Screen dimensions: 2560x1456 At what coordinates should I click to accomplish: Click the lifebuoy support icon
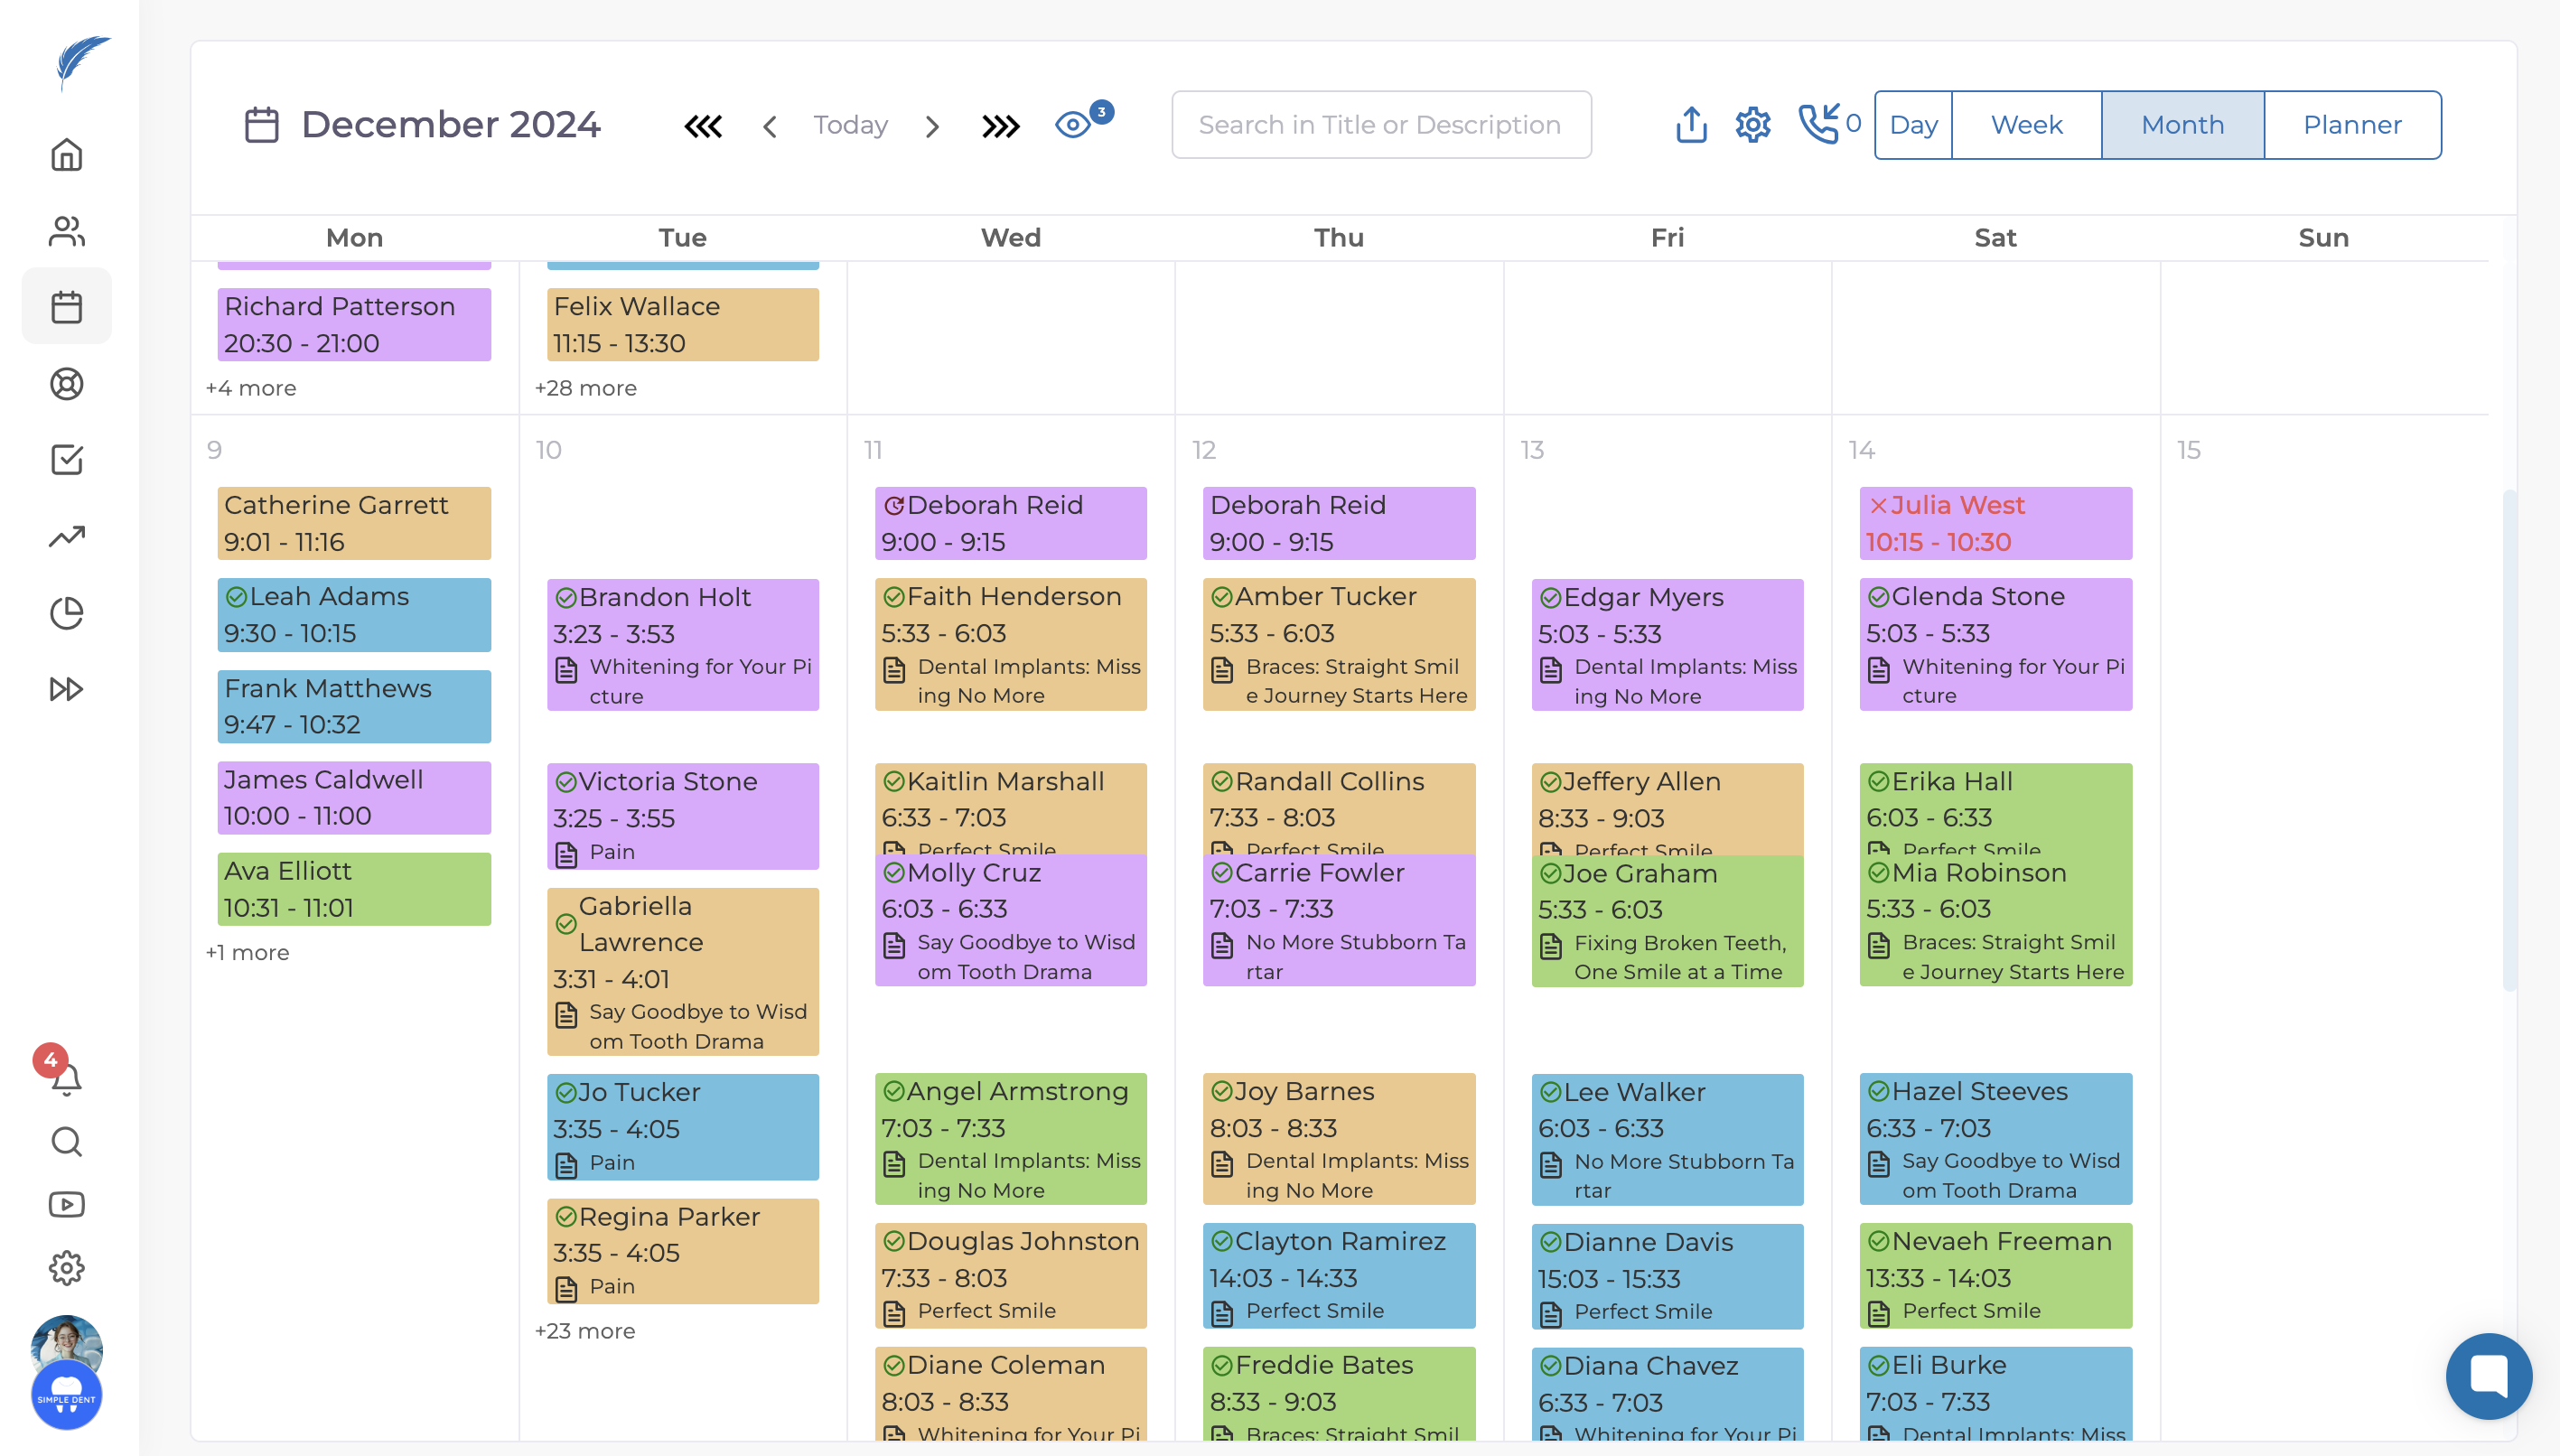(66, 384)
